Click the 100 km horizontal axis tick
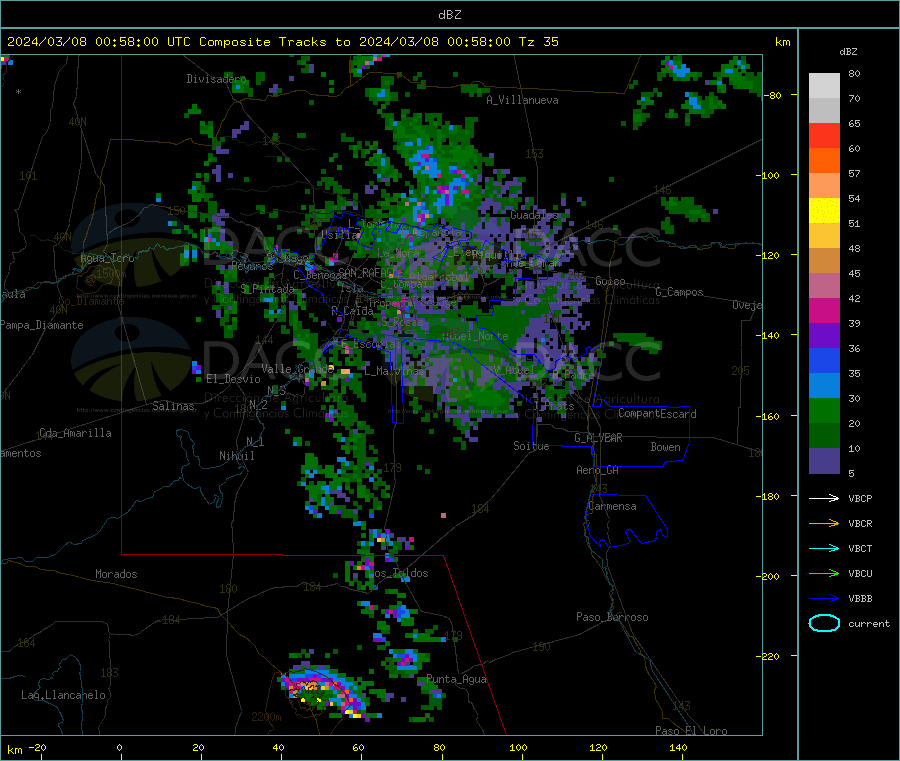Image resolution: width=900 pixels, height=761 pixels. (x=518, y=747)
